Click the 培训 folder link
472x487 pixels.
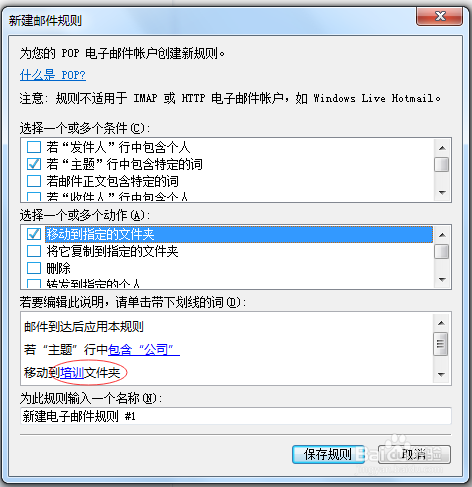pyautogui.click(x=72, y=372)
